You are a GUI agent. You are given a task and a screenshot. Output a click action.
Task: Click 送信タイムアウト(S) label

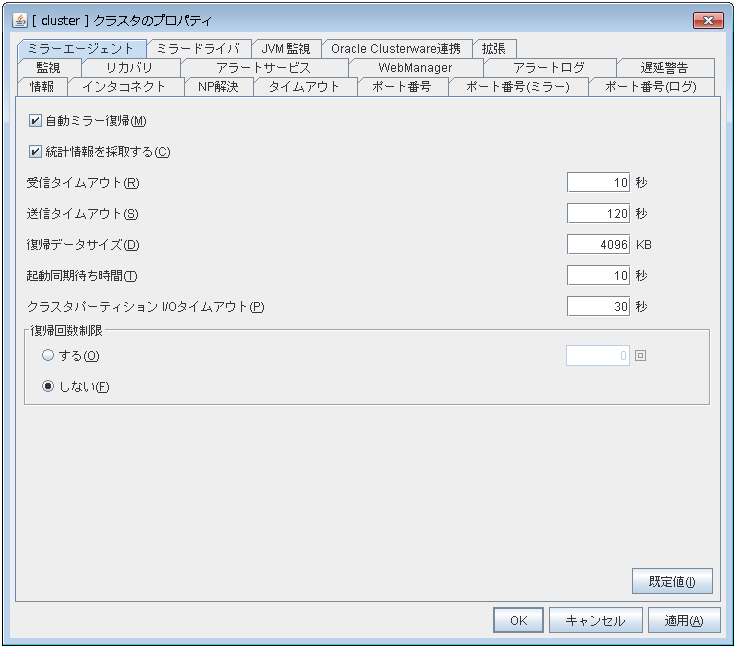[83, 213]
